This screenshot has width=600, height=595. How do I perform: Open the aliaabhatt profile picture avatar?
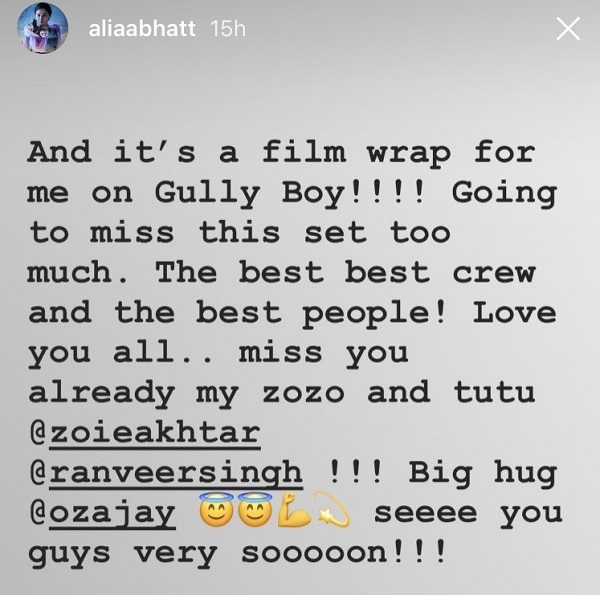tap(42, 28)
